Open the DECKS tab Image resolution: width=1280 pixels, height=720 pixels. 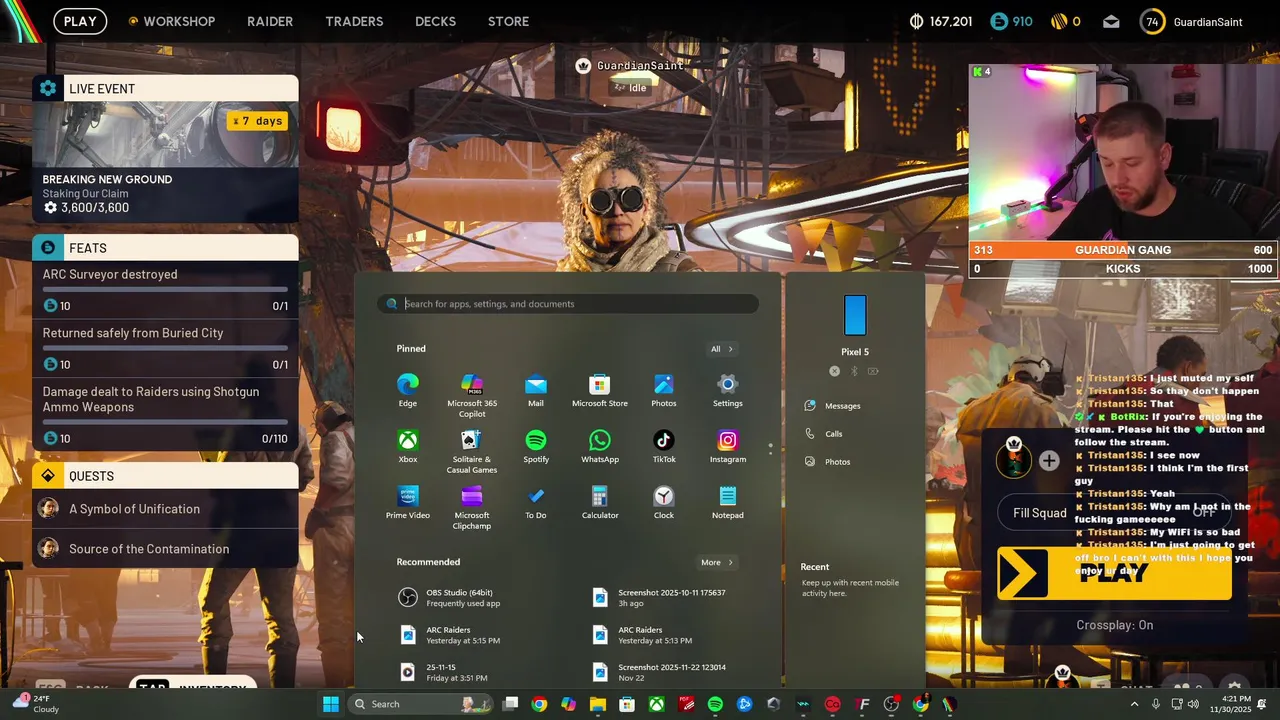(435, 21)
